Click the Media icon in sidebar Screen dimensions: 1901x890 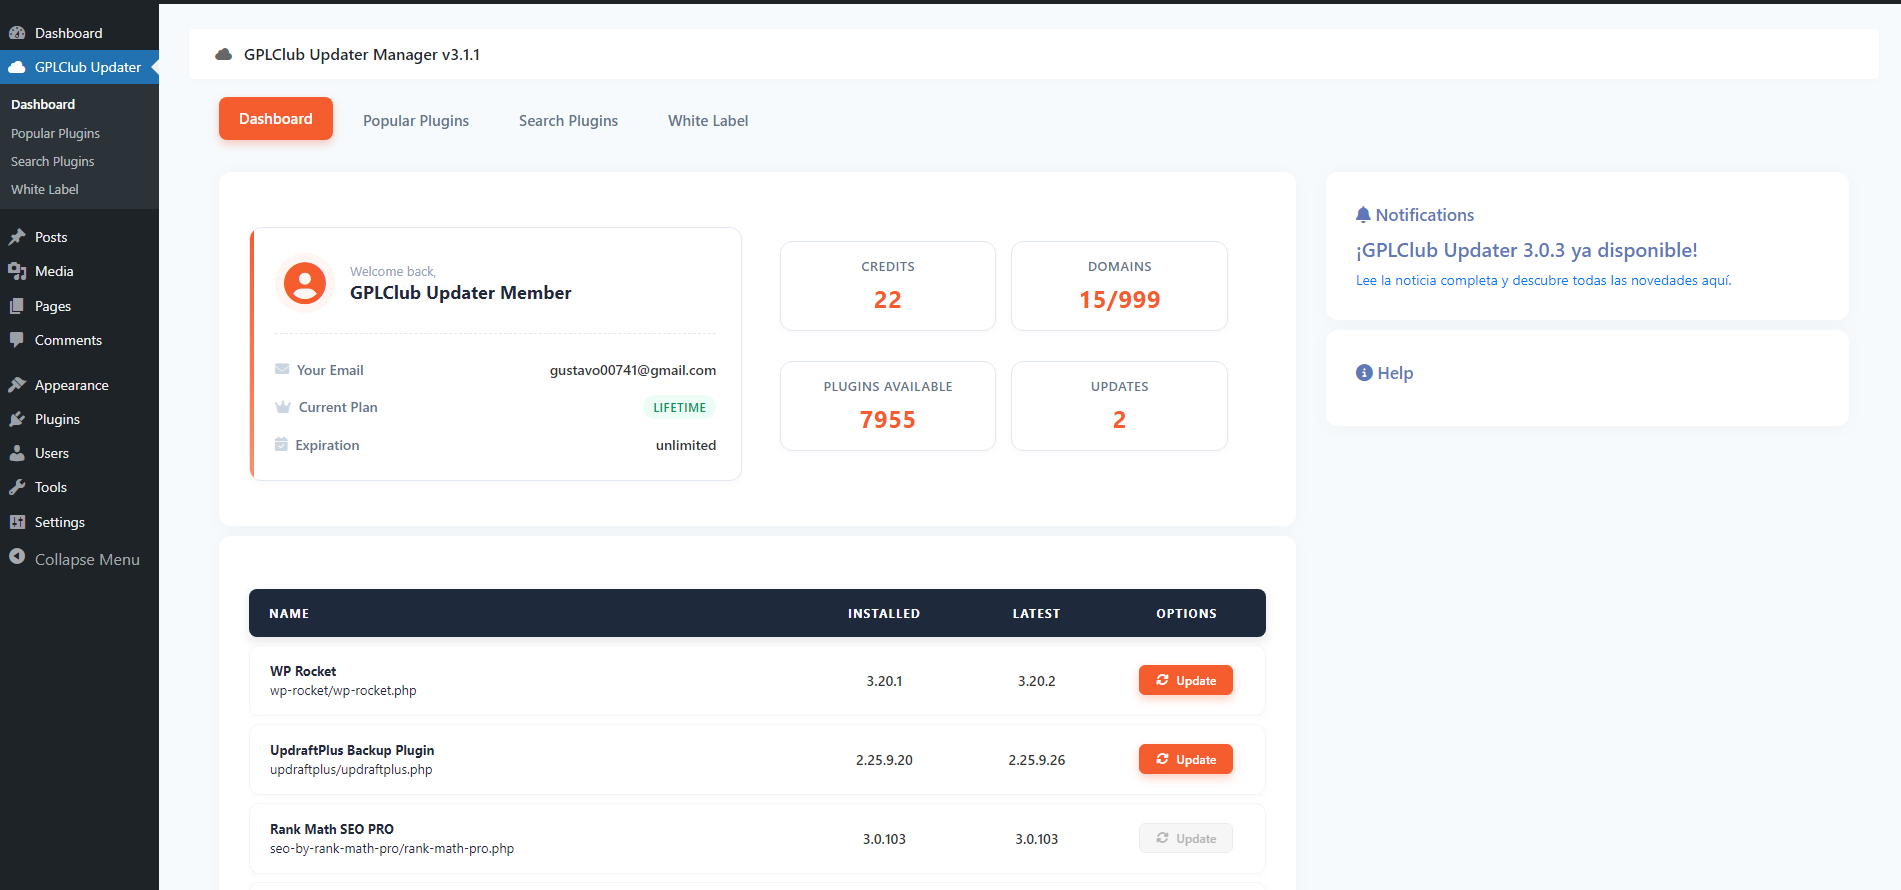click(x=17, y=271)
